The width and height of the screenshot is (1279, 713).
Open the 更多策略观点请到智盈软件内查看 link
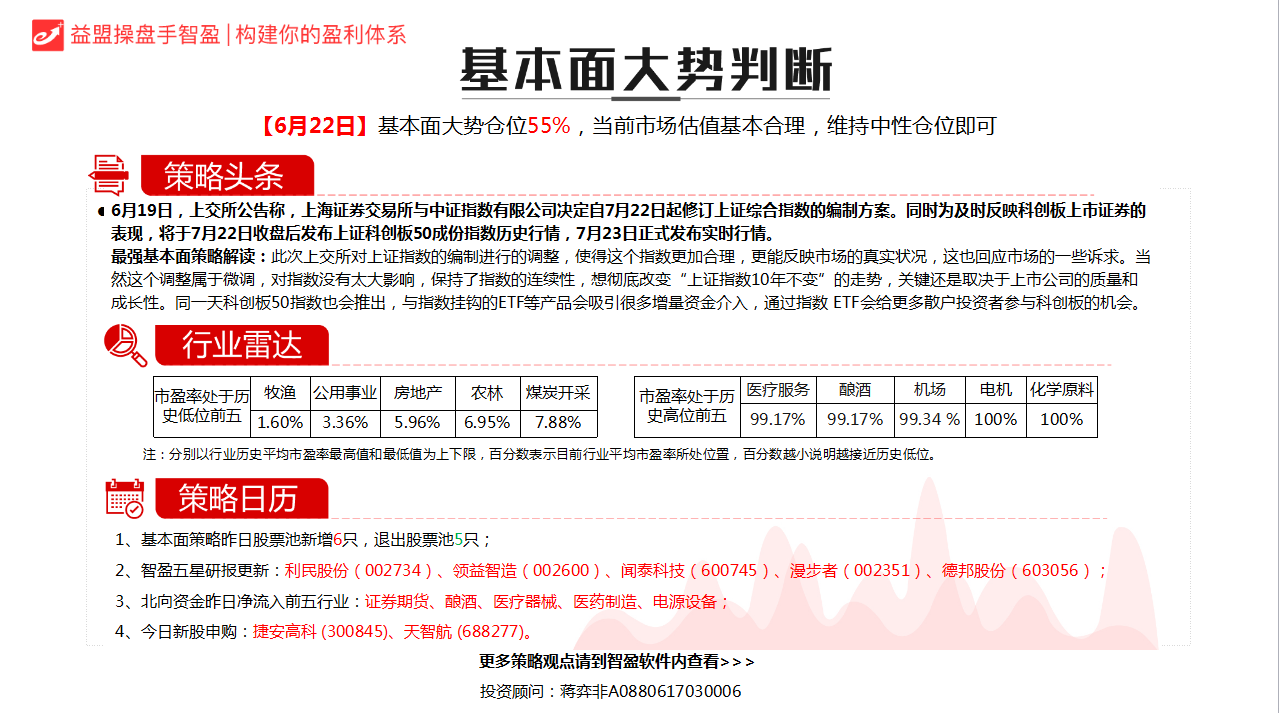coord(617,661)
